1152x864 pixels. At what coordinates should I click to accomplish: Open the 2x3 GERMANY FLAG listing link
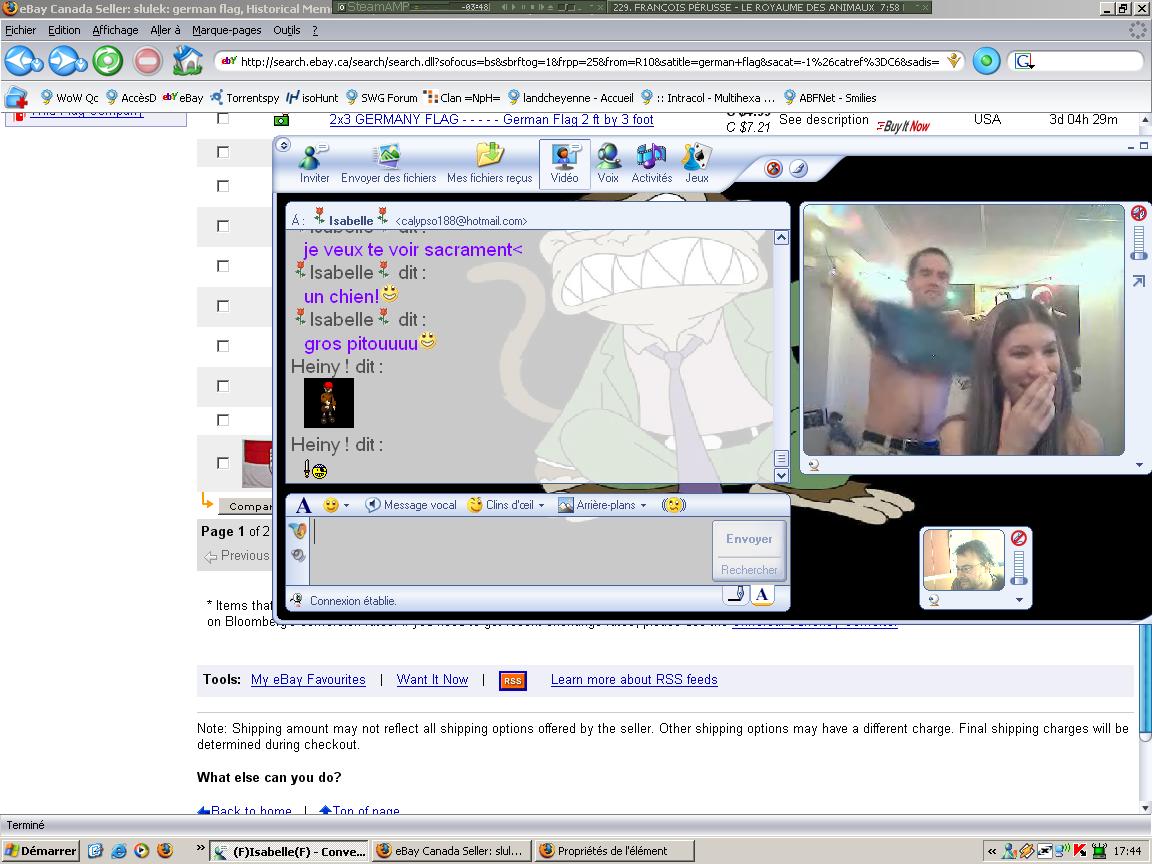(492, 120)
